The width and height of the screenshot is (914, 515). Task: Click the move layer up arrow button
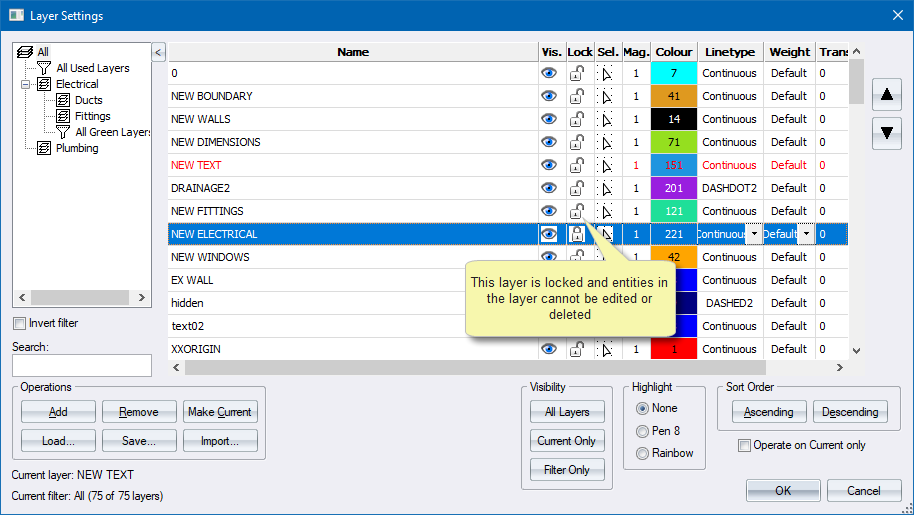(x=886, y=96)
